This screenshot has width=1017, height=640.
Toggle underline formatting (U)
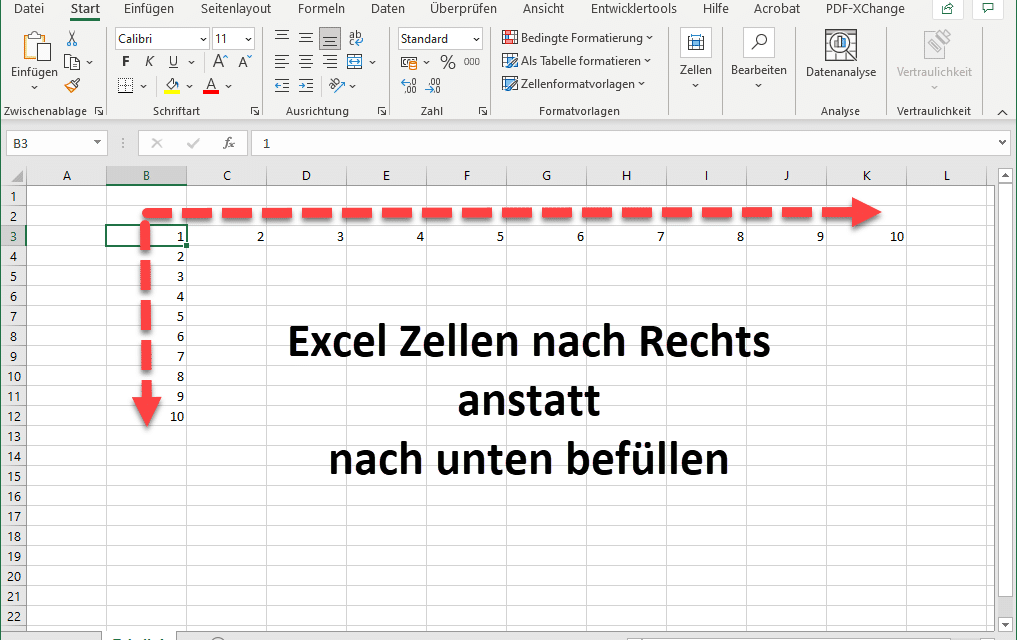173,62
